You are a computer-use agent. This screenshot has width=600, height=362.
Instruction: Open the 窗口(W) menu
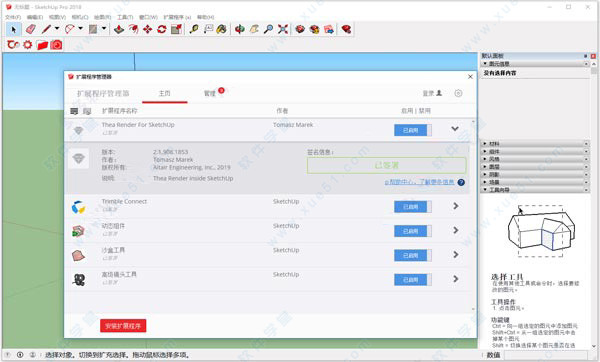click(148, 17)
